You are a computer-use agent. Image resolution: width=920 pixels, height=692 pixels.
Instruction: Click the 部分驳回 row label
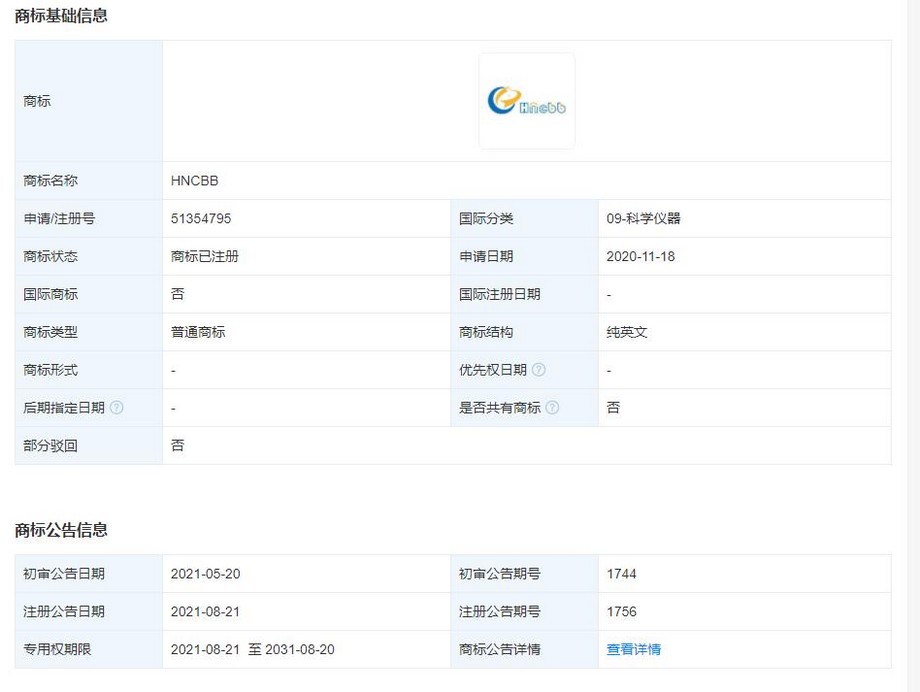[50, 446]
